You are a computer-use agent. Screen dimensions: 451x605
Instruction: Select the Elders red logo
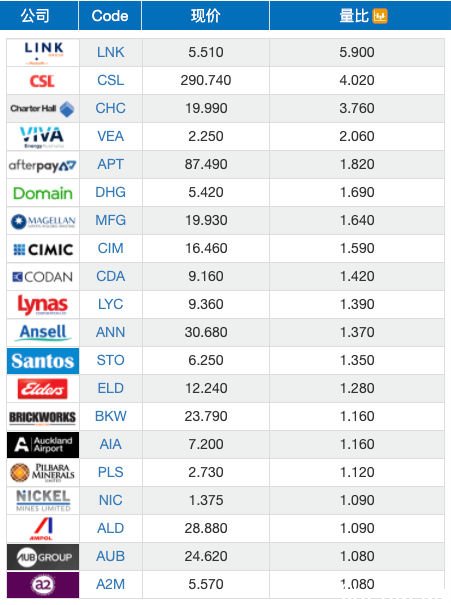pyautogui.click(x=42, y=389)
